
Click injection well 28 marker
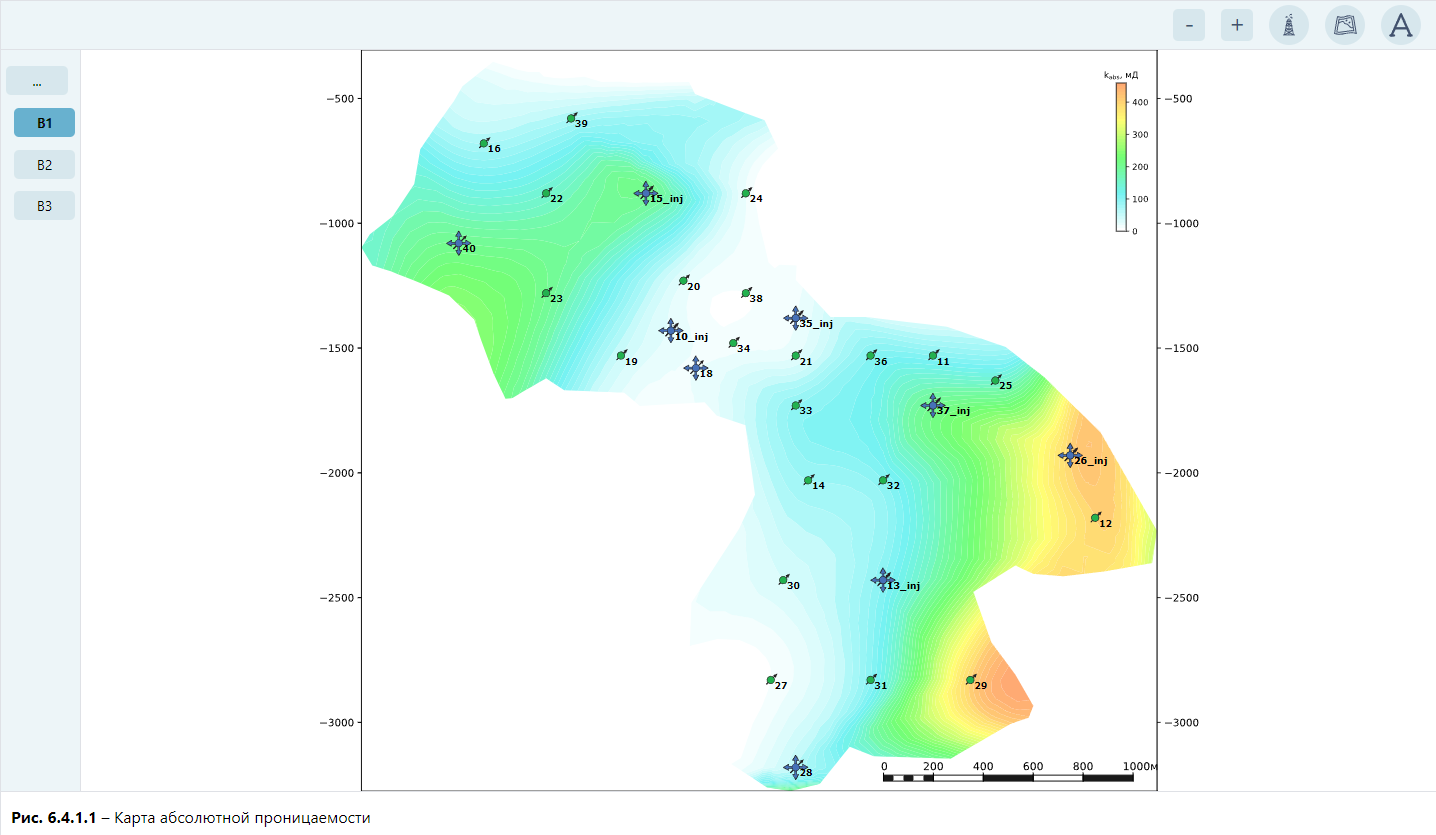click(796, 767)
